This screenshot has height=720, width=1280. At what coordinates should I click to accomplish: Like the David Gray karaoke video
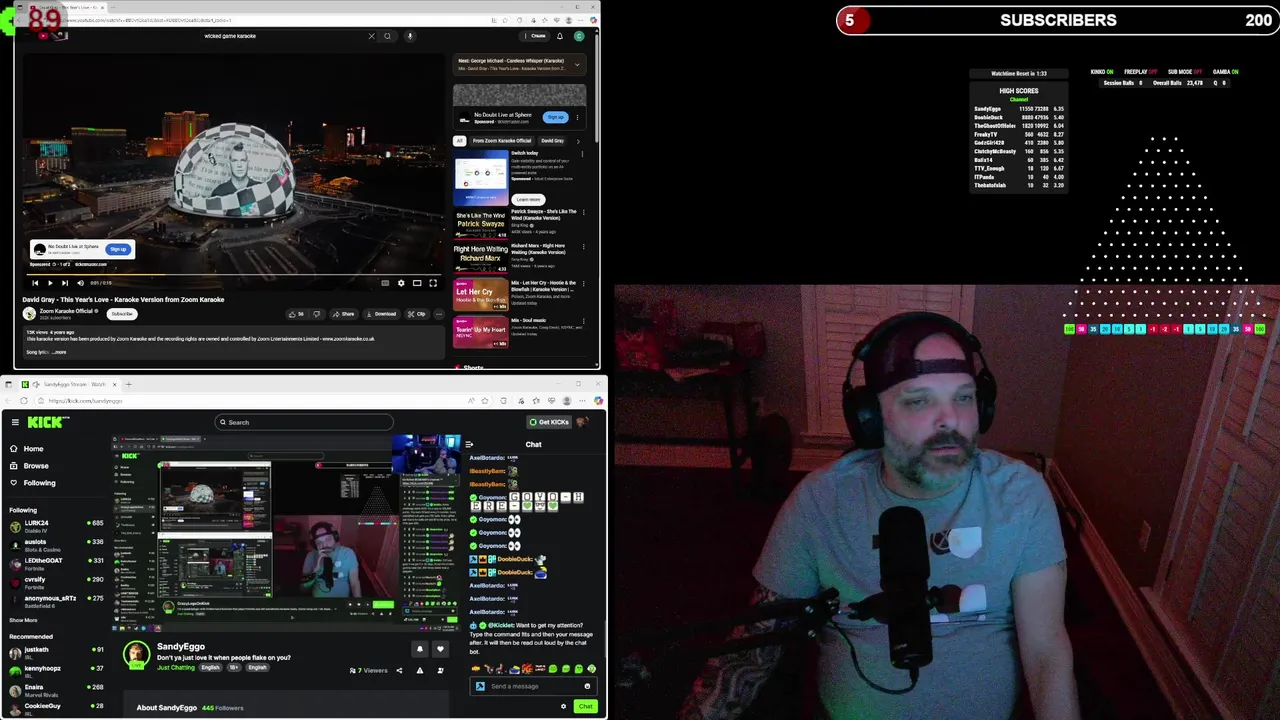point(296,314)
